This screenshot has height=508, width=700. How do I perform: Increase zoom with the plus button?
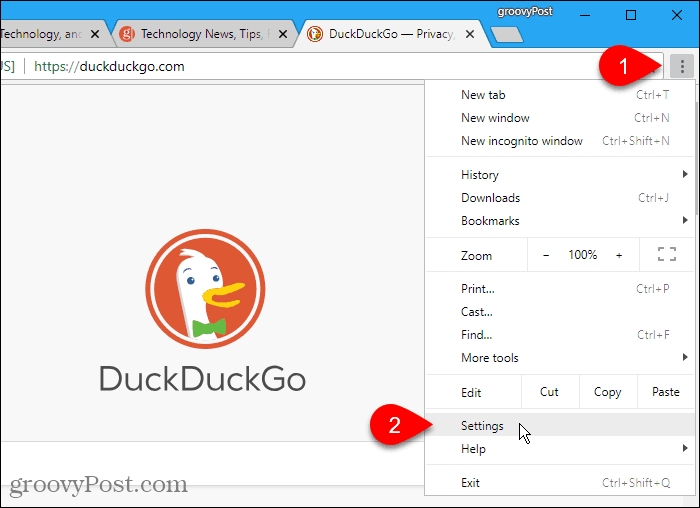coord(619,255)
